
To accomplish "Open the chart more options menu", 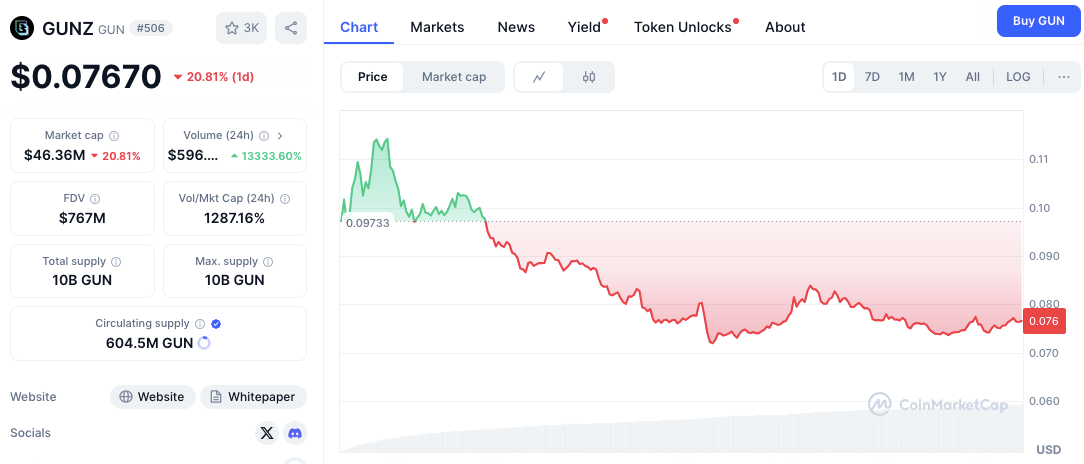I will point(1064,77).
